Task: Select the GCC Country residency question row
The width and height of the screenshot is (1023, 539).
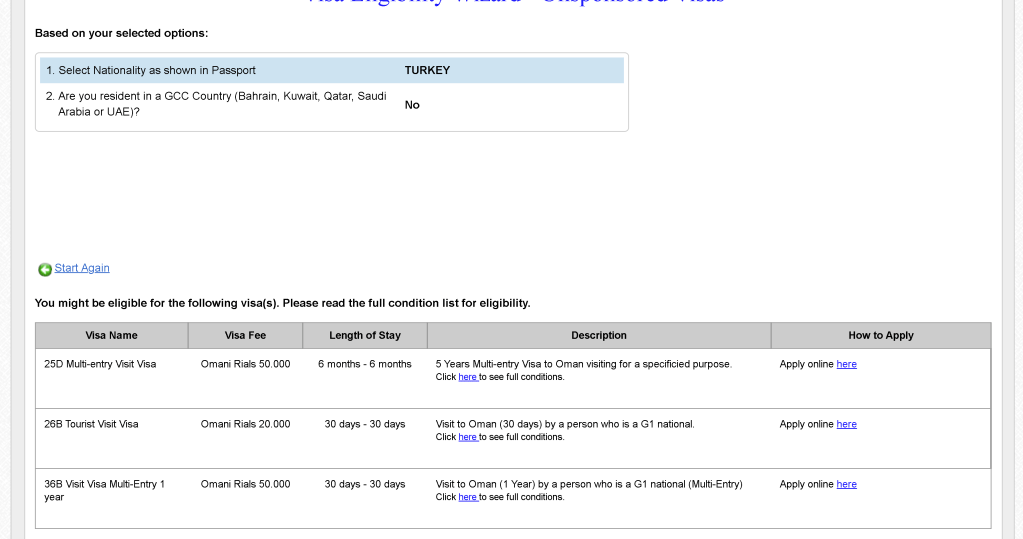Action: (x=331, y=104)
